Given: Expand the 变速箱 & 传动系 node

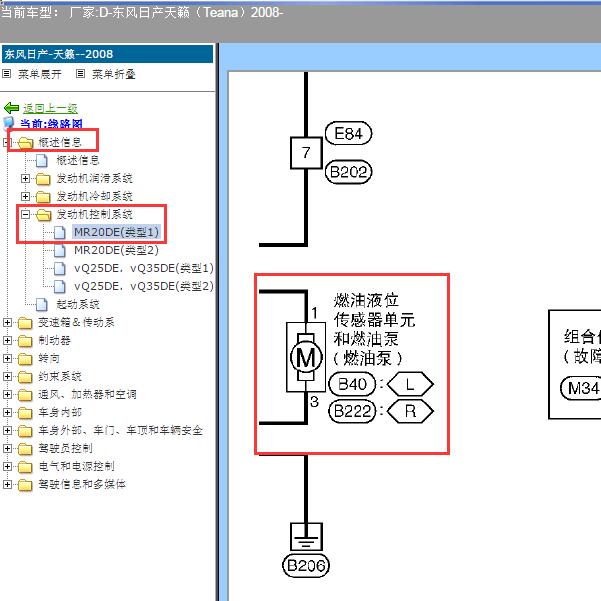Looking at the screenshot, I should (x=7, y=322).
